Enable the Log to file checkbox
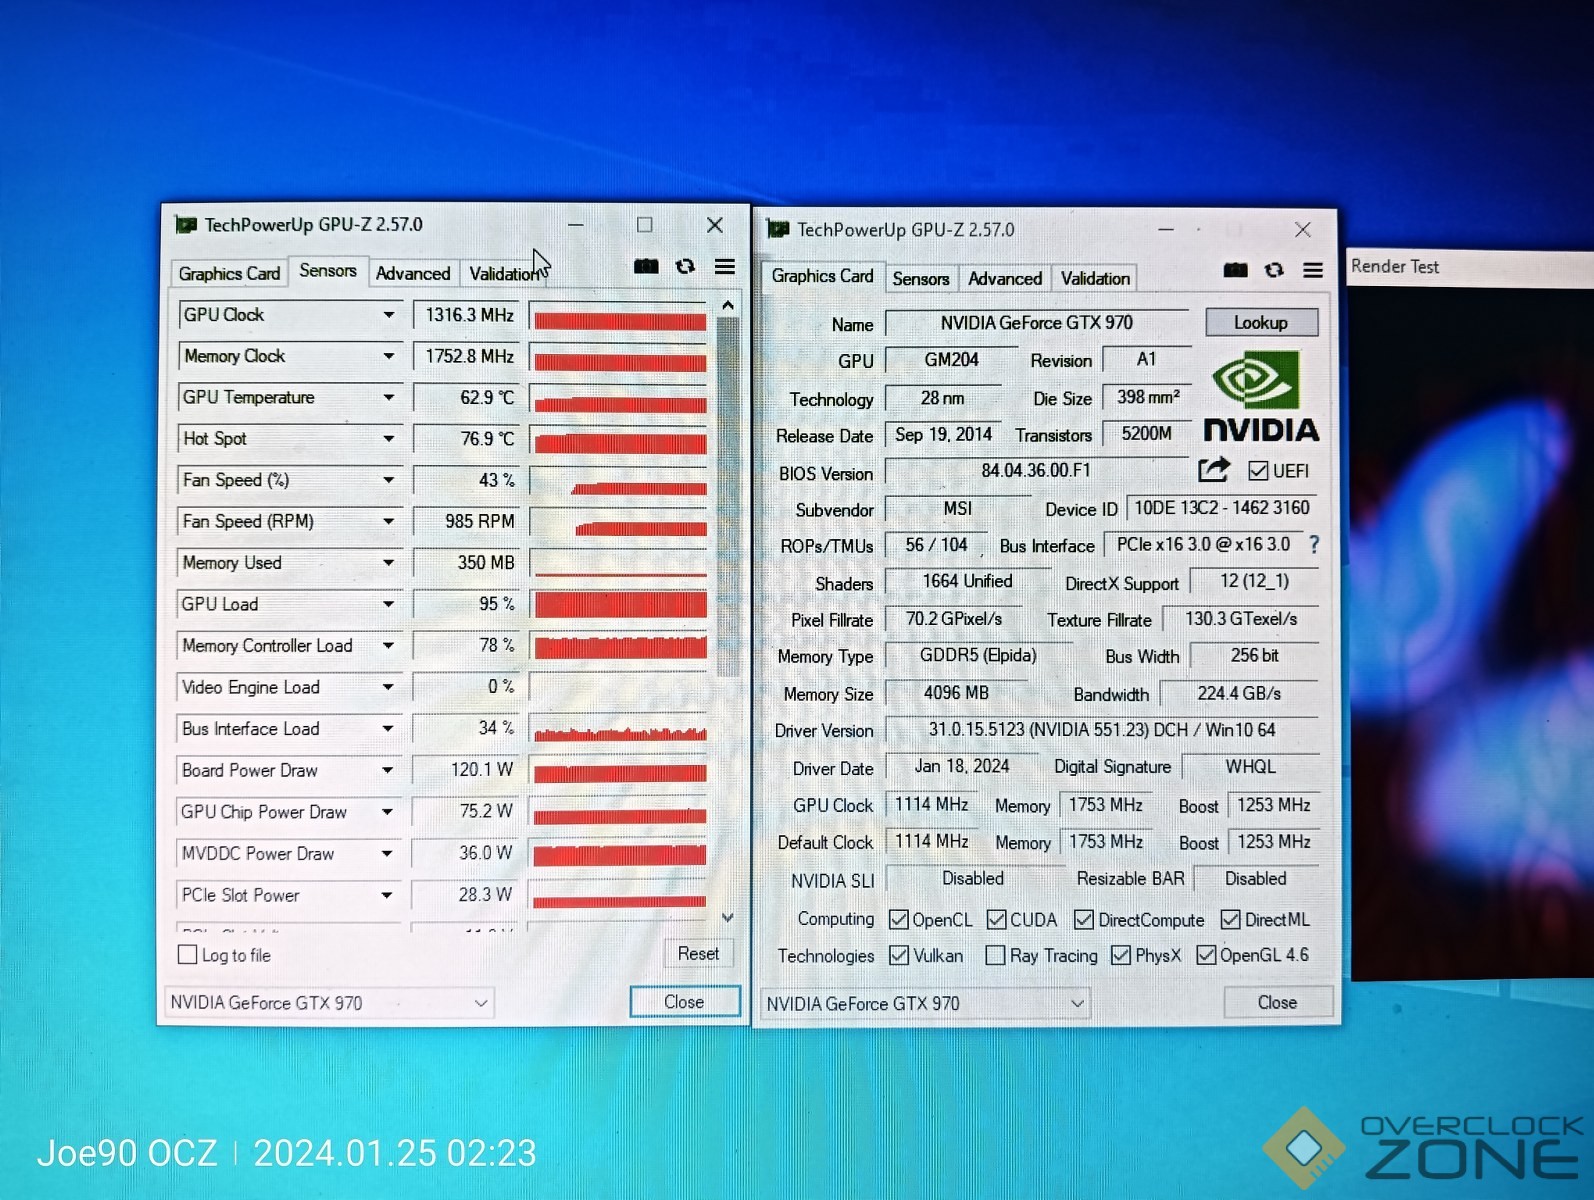The image size is (1594, 1200). pyautogui.click(x=187, y=955)
